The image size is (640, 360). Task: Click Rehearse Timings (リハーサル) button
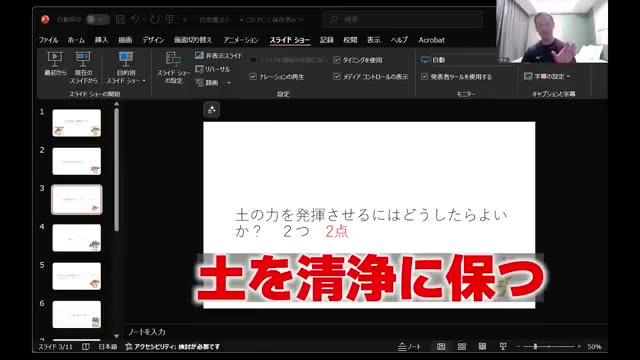213,69
